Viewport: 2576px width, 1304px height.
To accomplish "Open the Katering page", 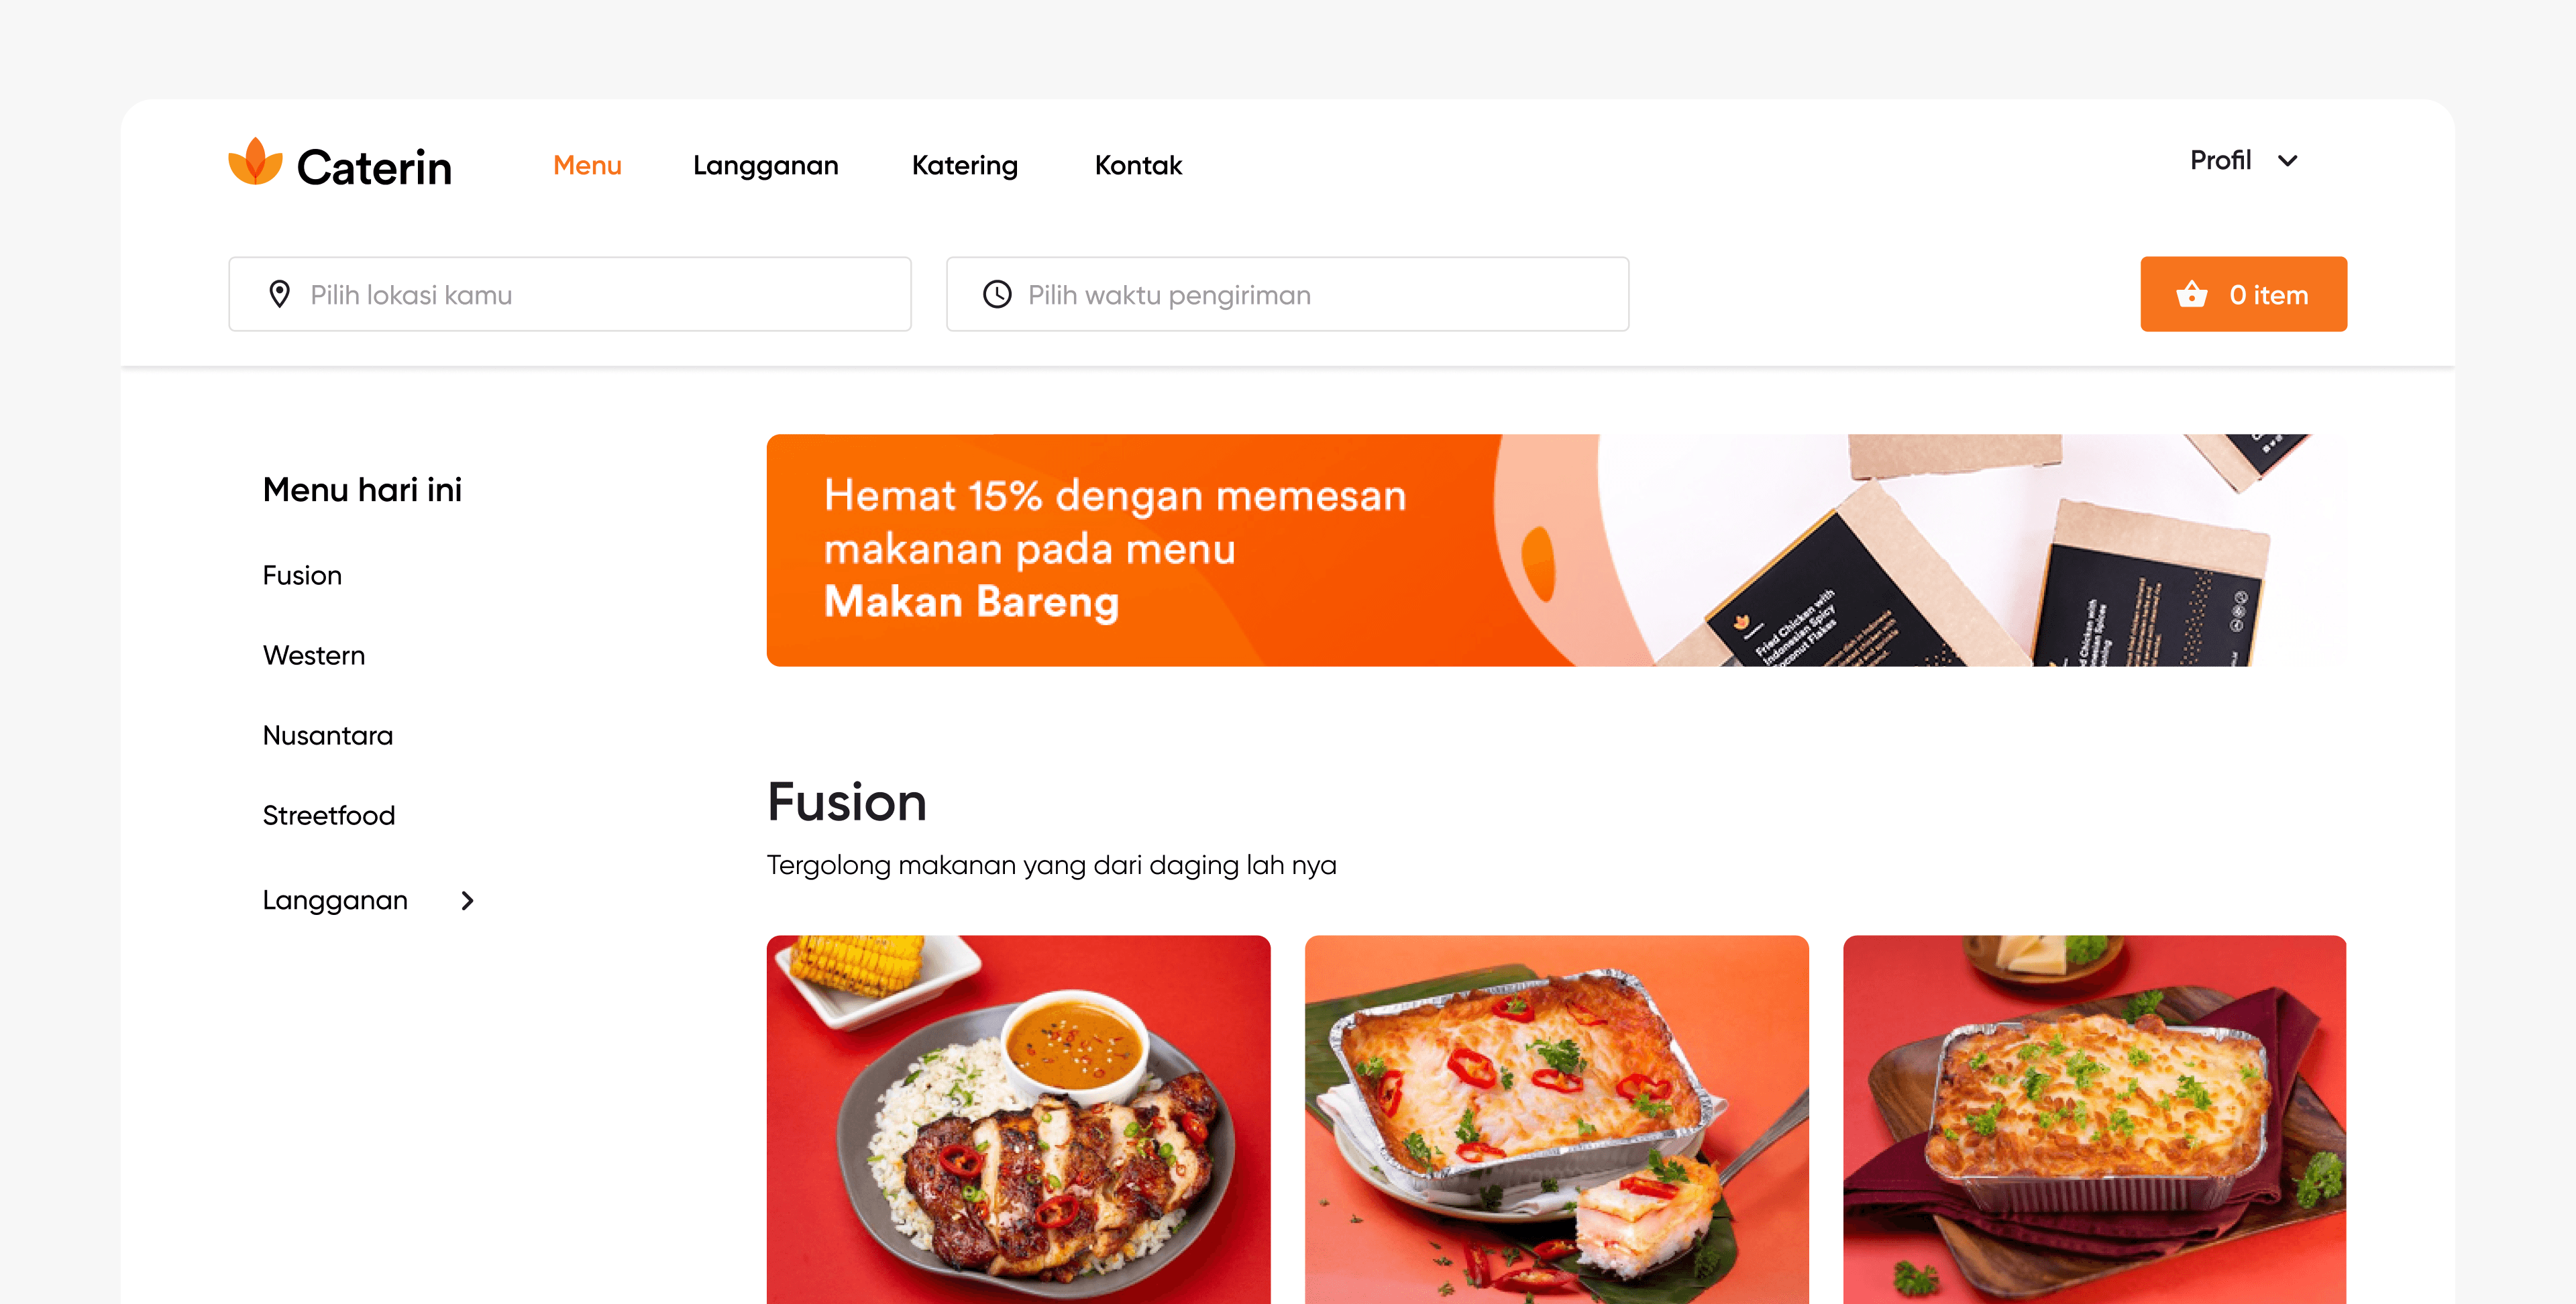I will tap(964, 166).
